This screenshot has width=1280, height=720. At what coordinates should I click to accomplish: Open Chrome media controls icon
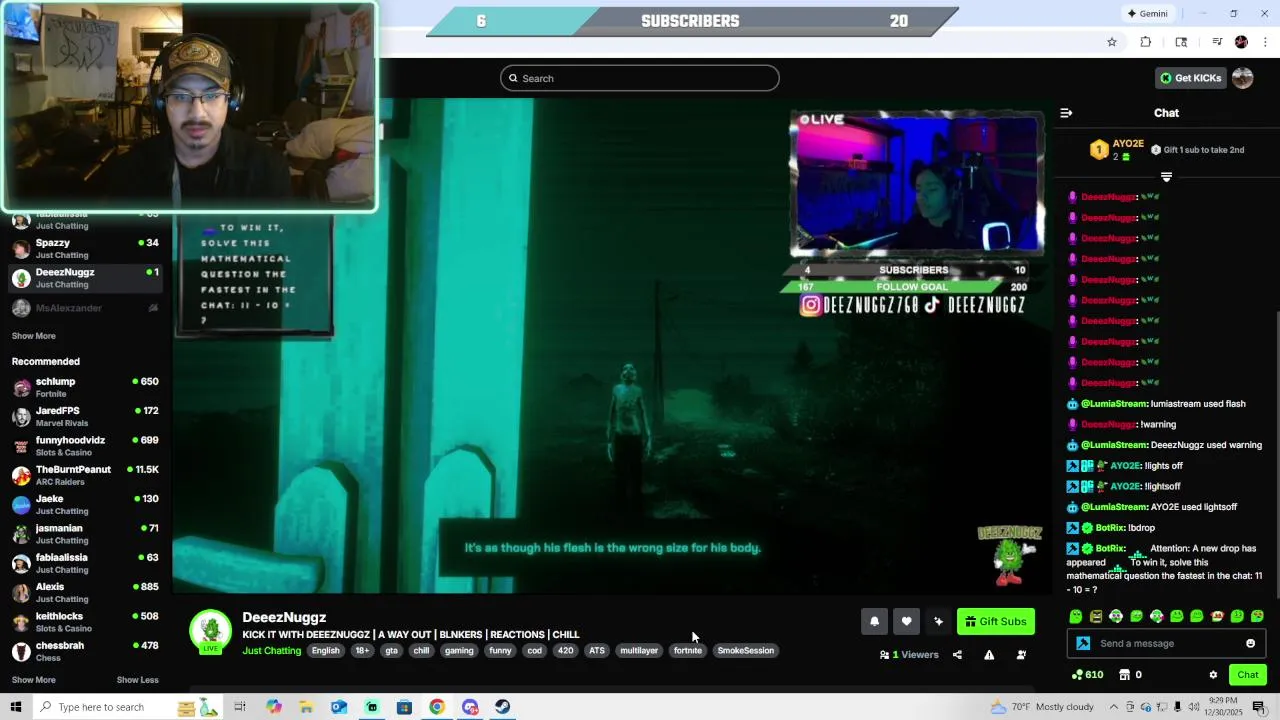tap(1217, 42)
